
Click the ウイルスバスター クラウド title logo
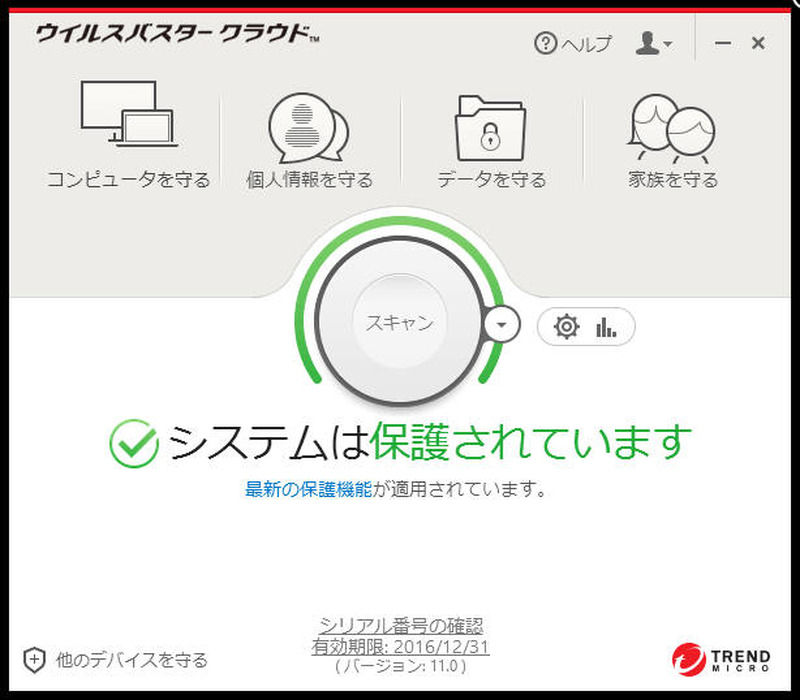coord(177,34)
